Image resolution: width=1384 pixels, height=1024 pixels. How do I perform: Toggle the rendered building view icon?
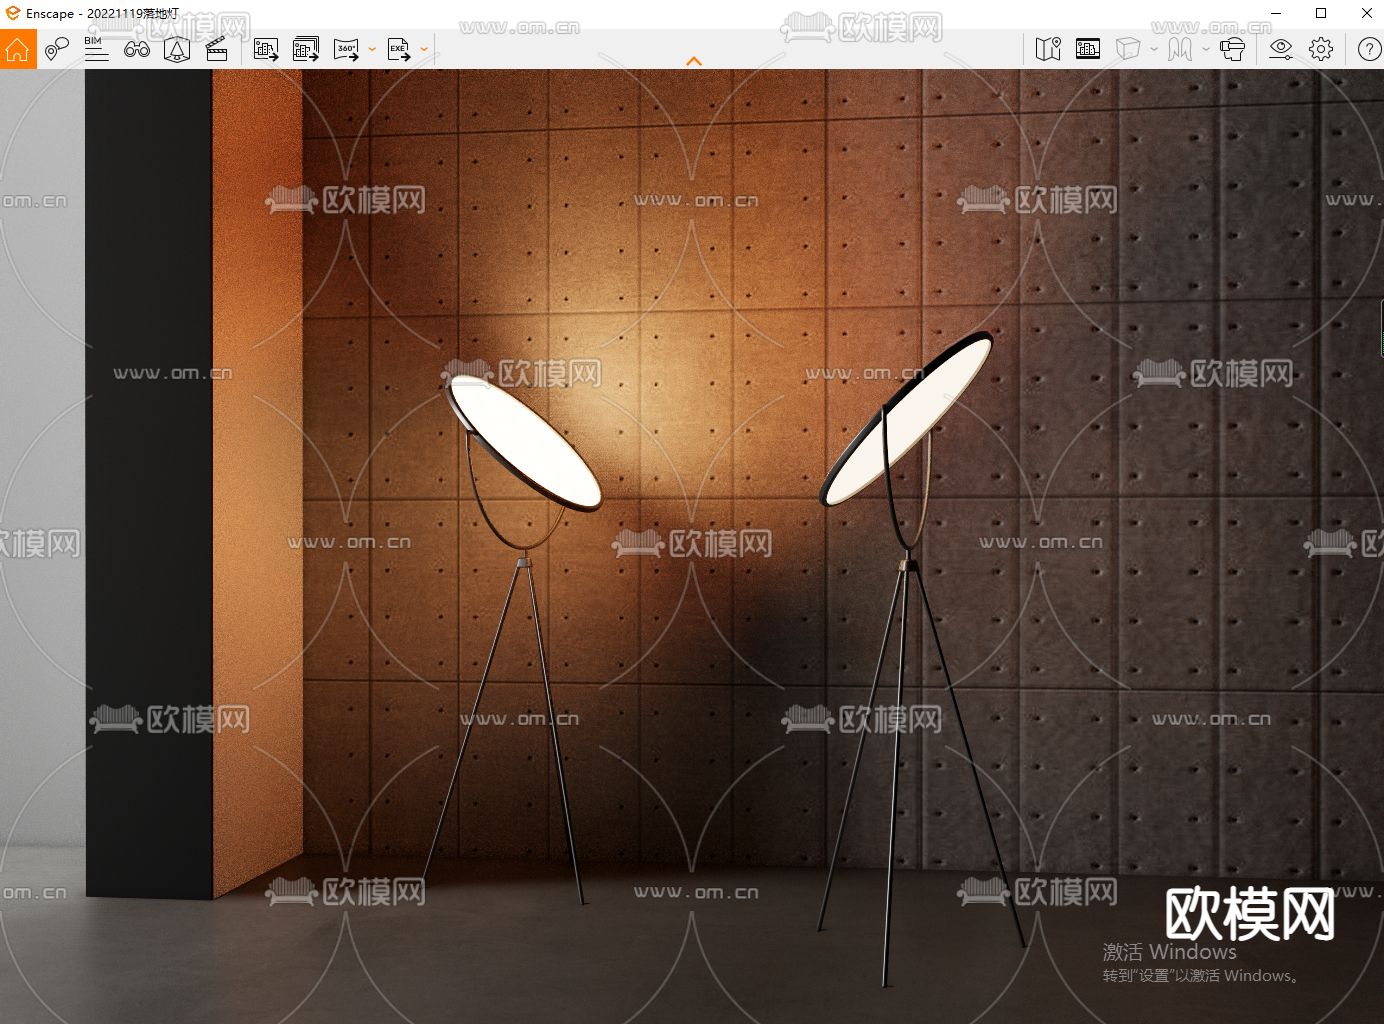point(1088,49)
